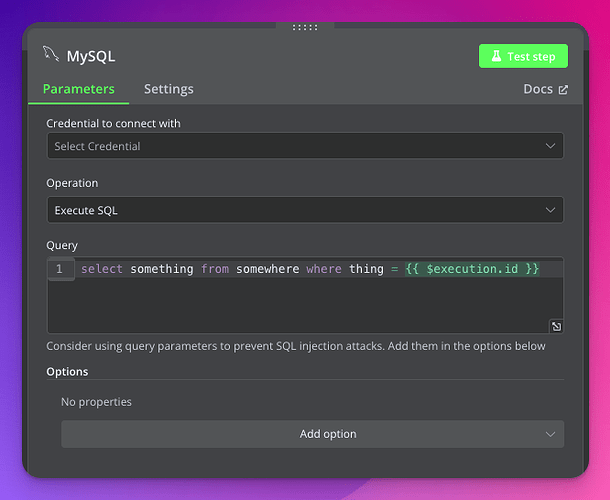This screenshot has height=500, width=610.
Task: Open the Add option dropdown
Action: tap(312, 434)
